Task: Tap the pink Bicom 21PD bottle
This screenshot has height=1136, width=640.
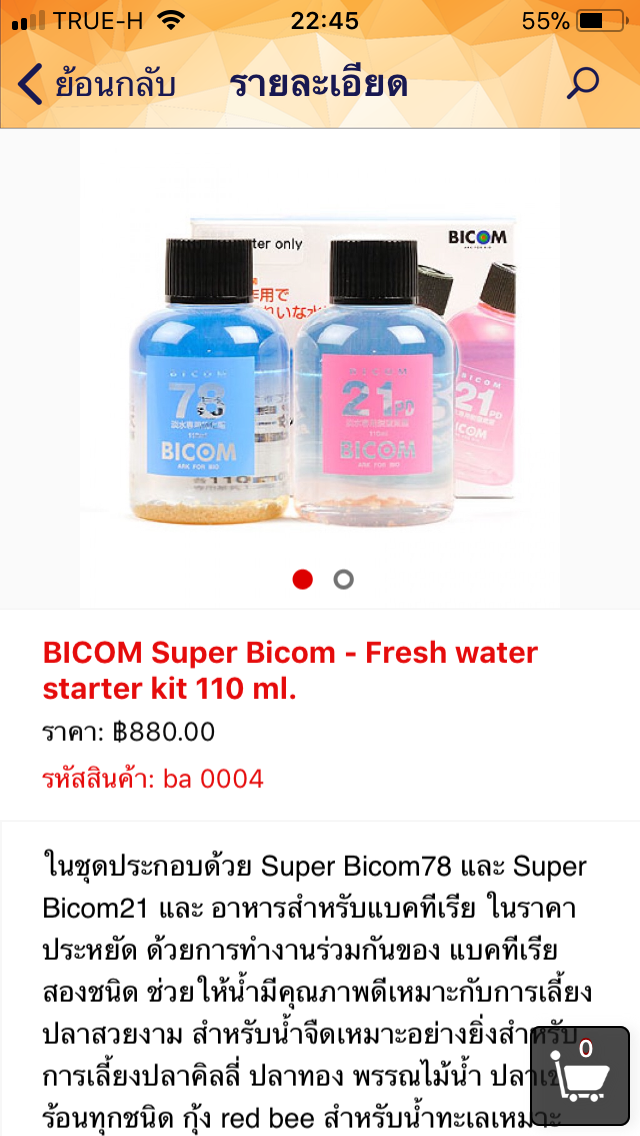Action: [x=376, y=380]
